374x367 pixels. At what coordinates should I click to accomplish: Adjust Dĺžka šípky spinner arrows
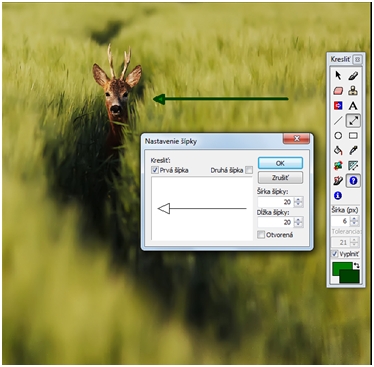[299, 222]
